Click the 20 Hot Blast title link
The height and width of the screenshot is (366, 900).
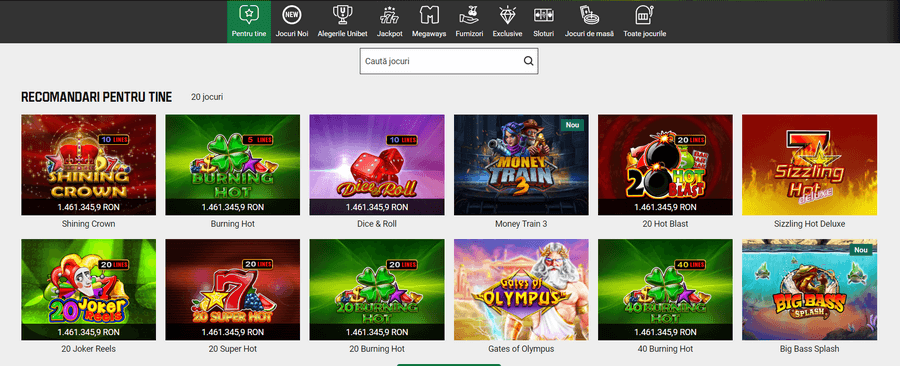point(665,224)
